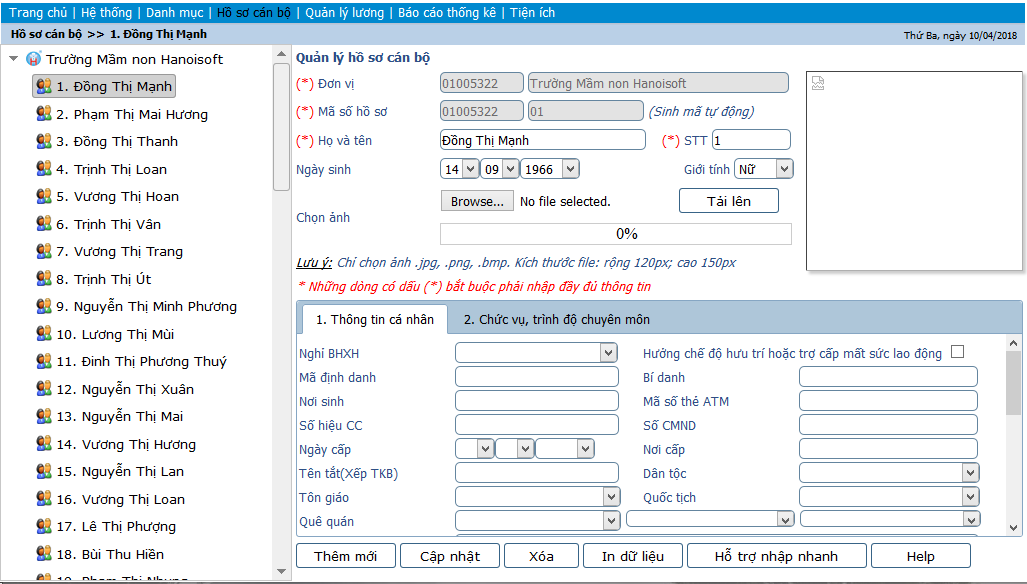Collapse the Trường Mầm non Hanoisoft tree node
This screenshot has height=584, width=1027.
pyautogui.click(x=13, y=59)
